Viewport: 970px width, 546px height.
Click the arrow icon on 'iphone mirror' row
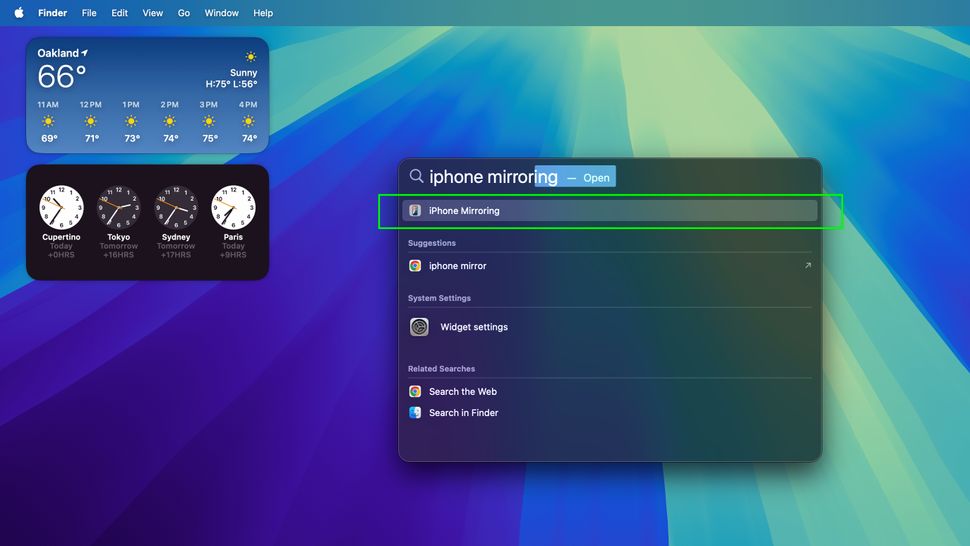(x=807, y=265)
